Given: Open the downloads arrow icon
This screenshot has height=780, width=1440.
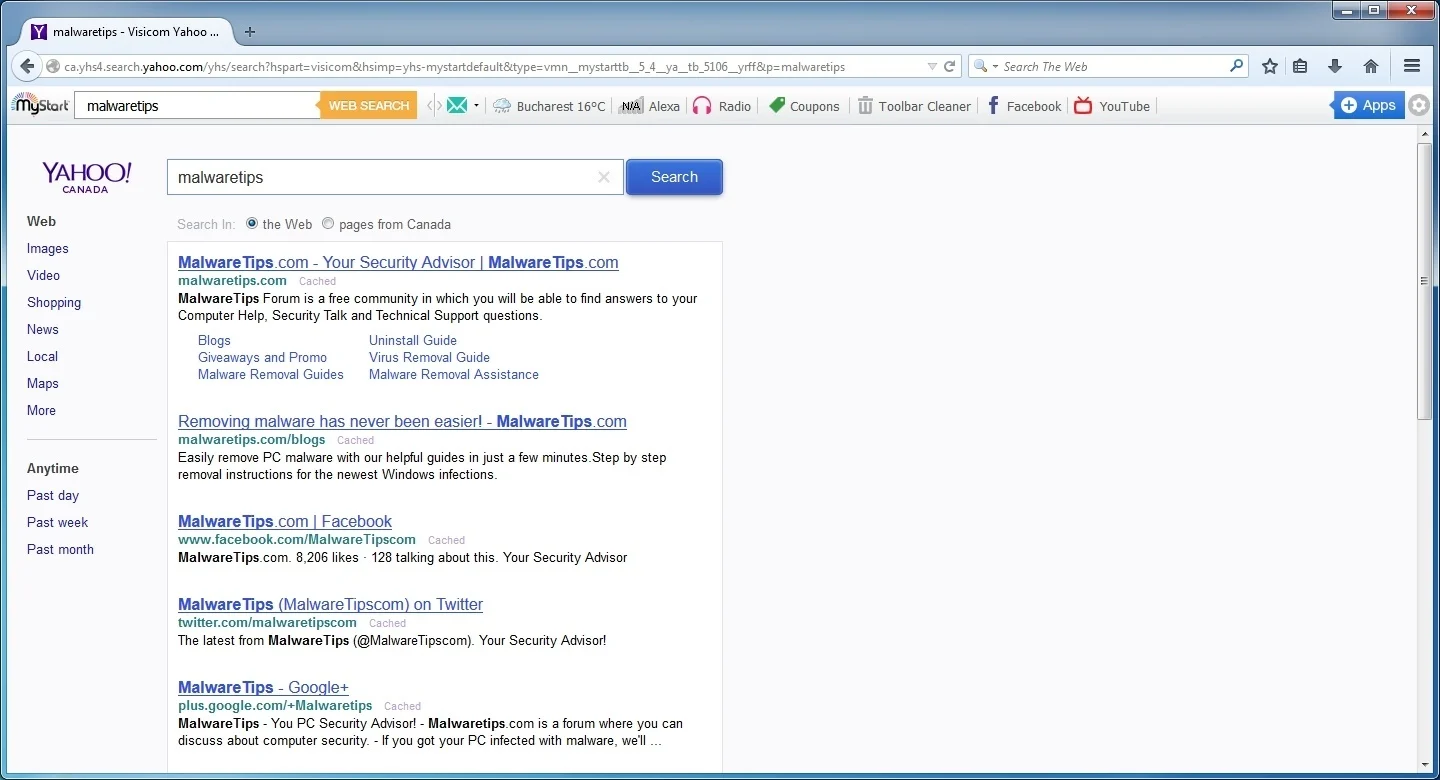Looking at the screenshot, I should click(1335, 66).
